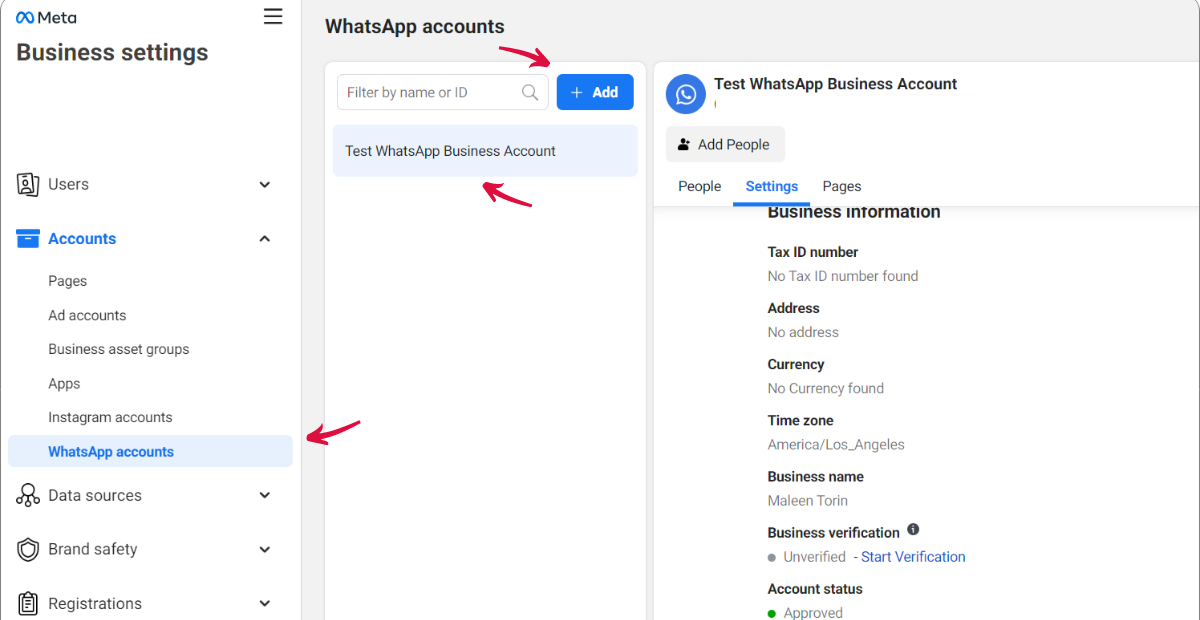Switch to the People tab
1200x620 pixels.
click(700, 186)
